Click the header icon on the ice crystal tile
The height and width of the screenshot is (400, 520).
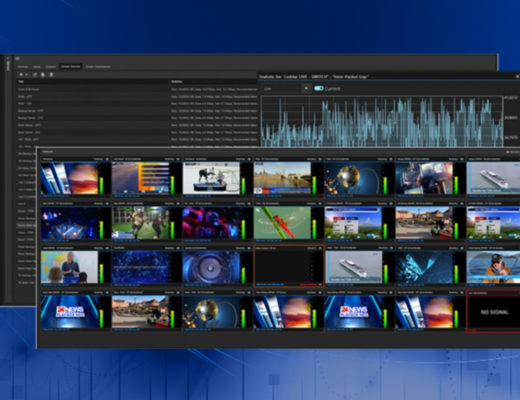click(x=461, y=248)
